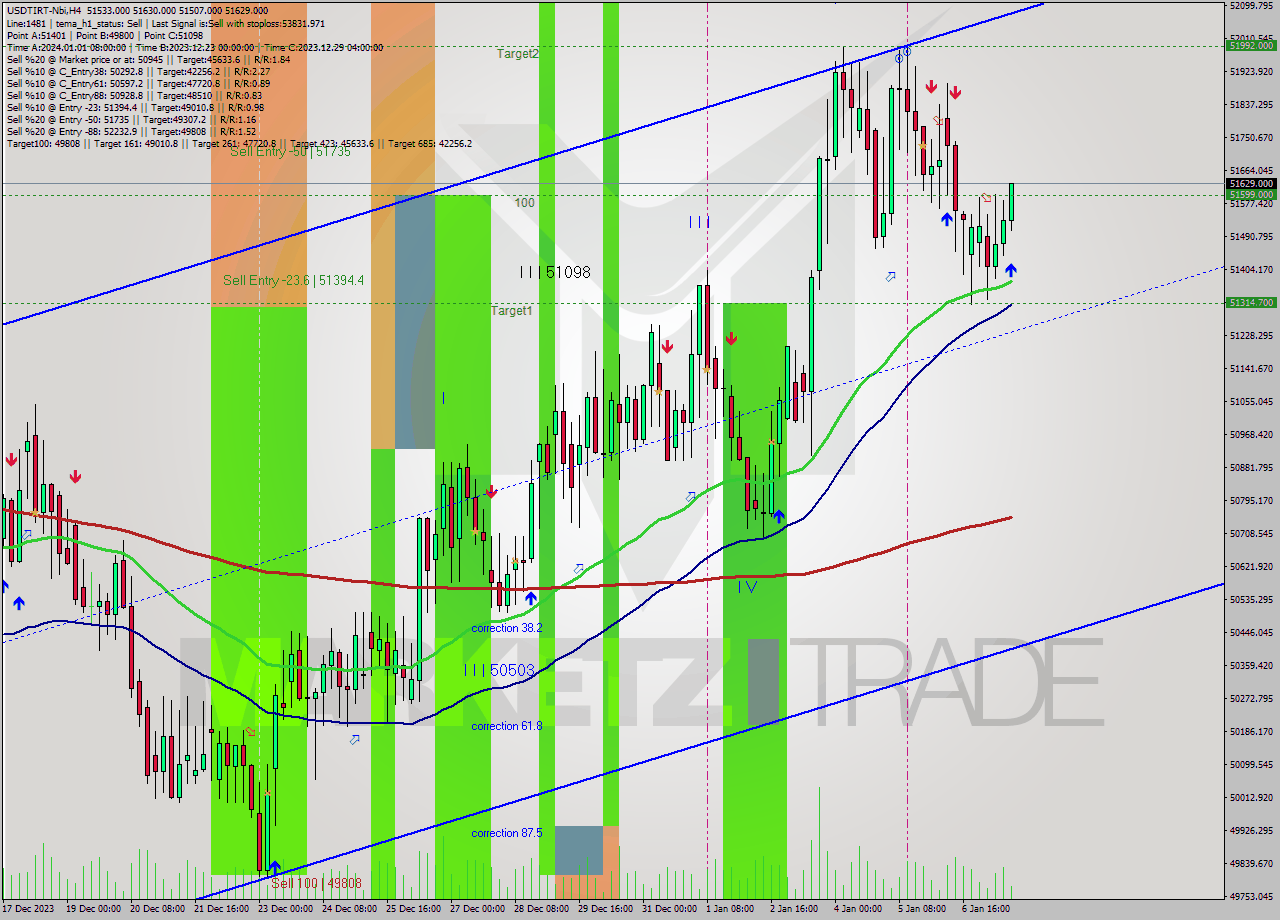Click the 'correction 38.2' label
This screenshot has height=920, width=1280.
pos(506,628)
